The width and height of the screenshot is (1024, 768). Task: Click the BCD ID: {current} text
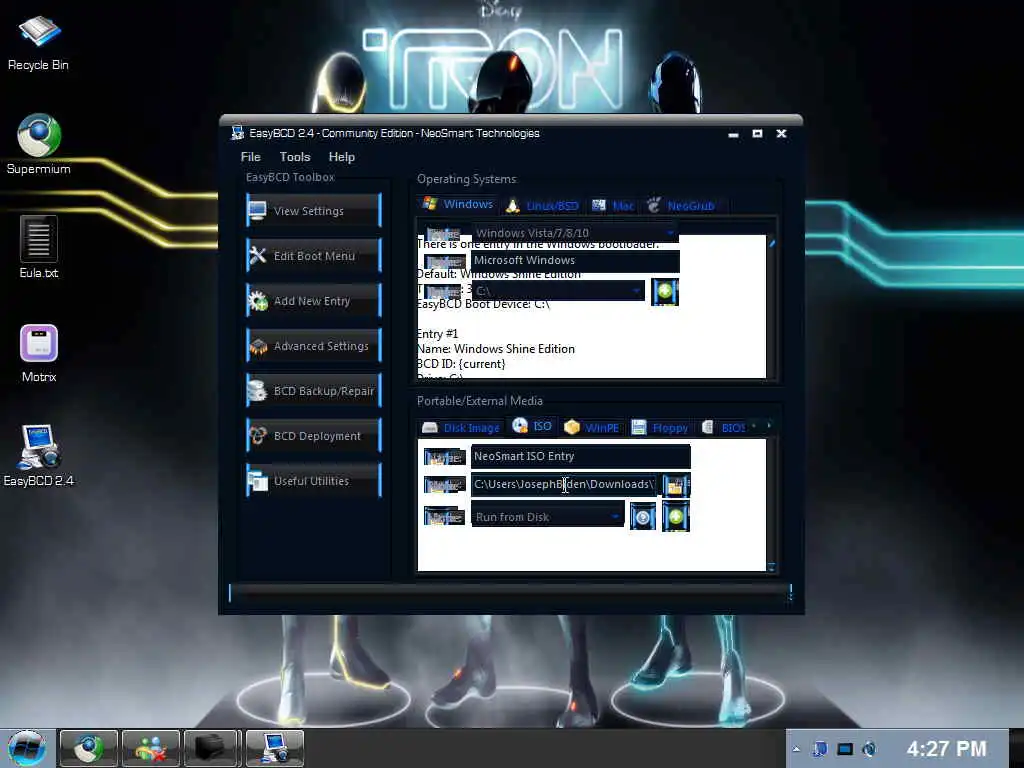(461, 364)
